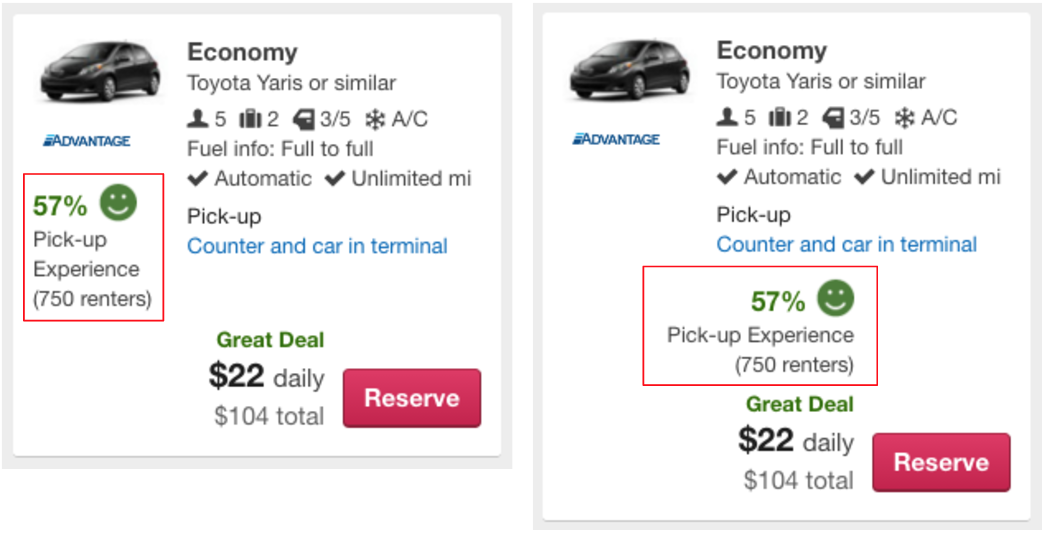Click the 57% rating text in right card
Screen dimensions: 1046x534
point(777,301)
